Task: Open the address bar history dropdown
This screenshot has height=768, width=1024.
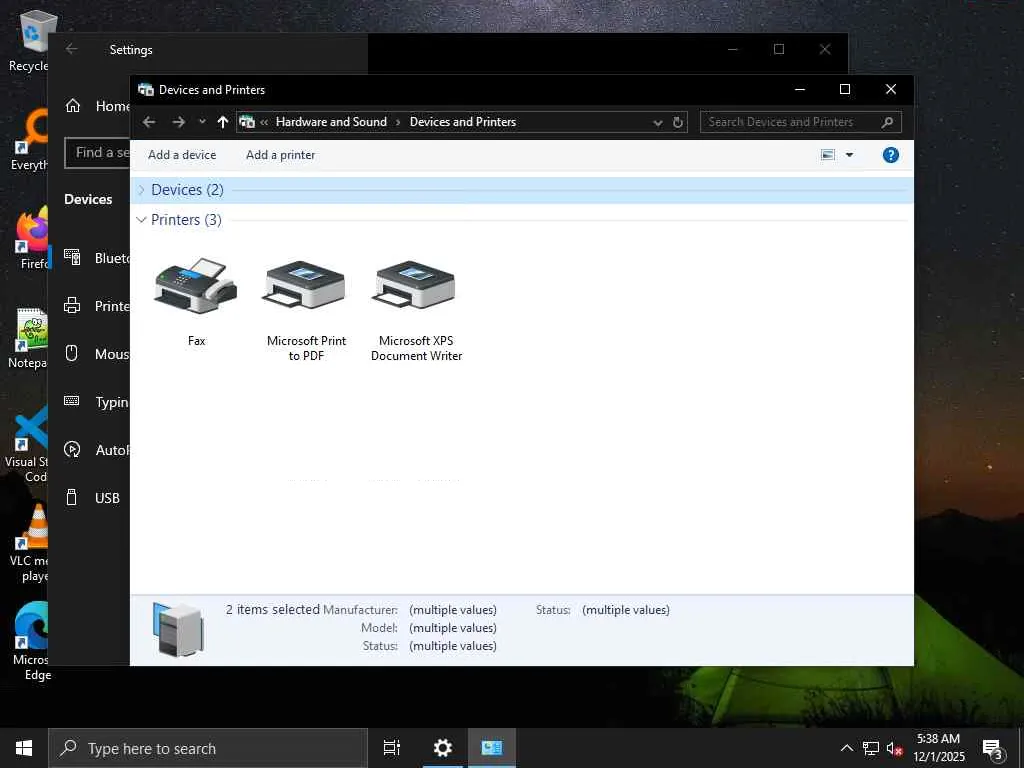Action: [x=658, y=123]
